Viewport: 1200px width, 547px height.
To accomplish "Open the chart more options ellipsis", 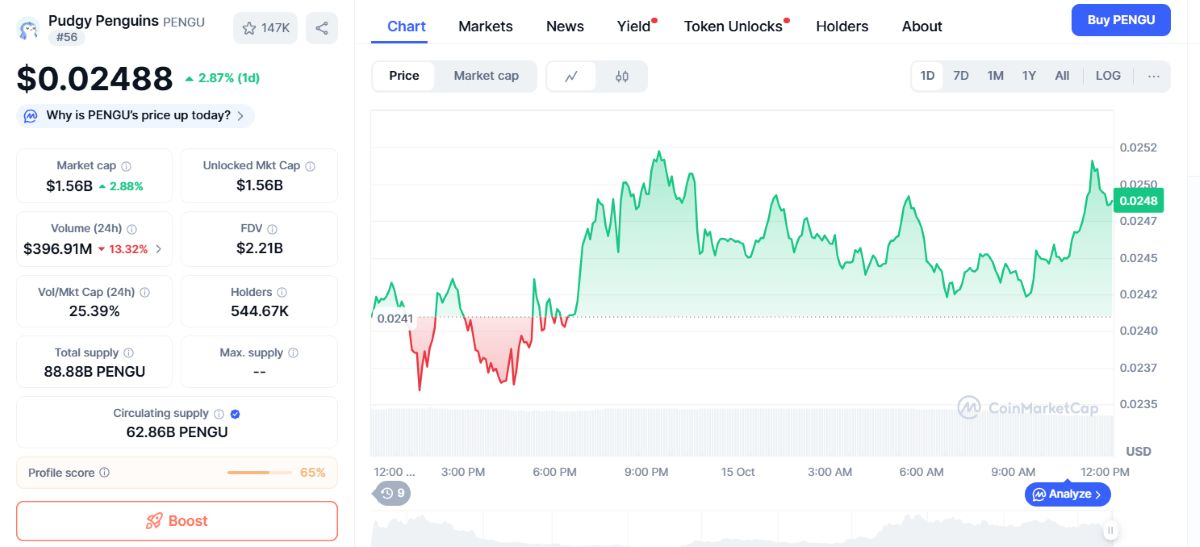I will (1154, 76).
